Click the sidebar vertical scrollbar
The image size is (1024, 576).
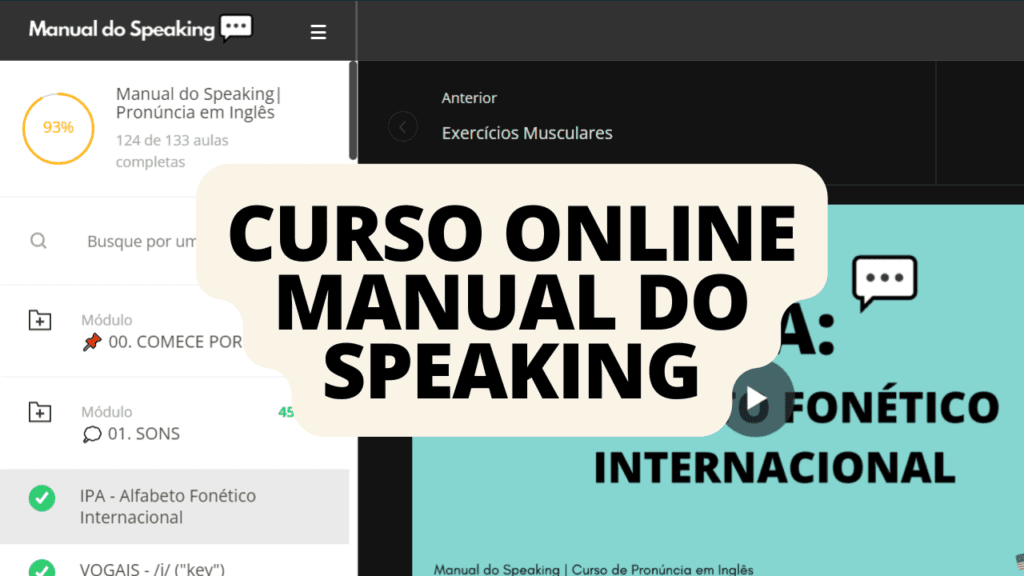352,110
